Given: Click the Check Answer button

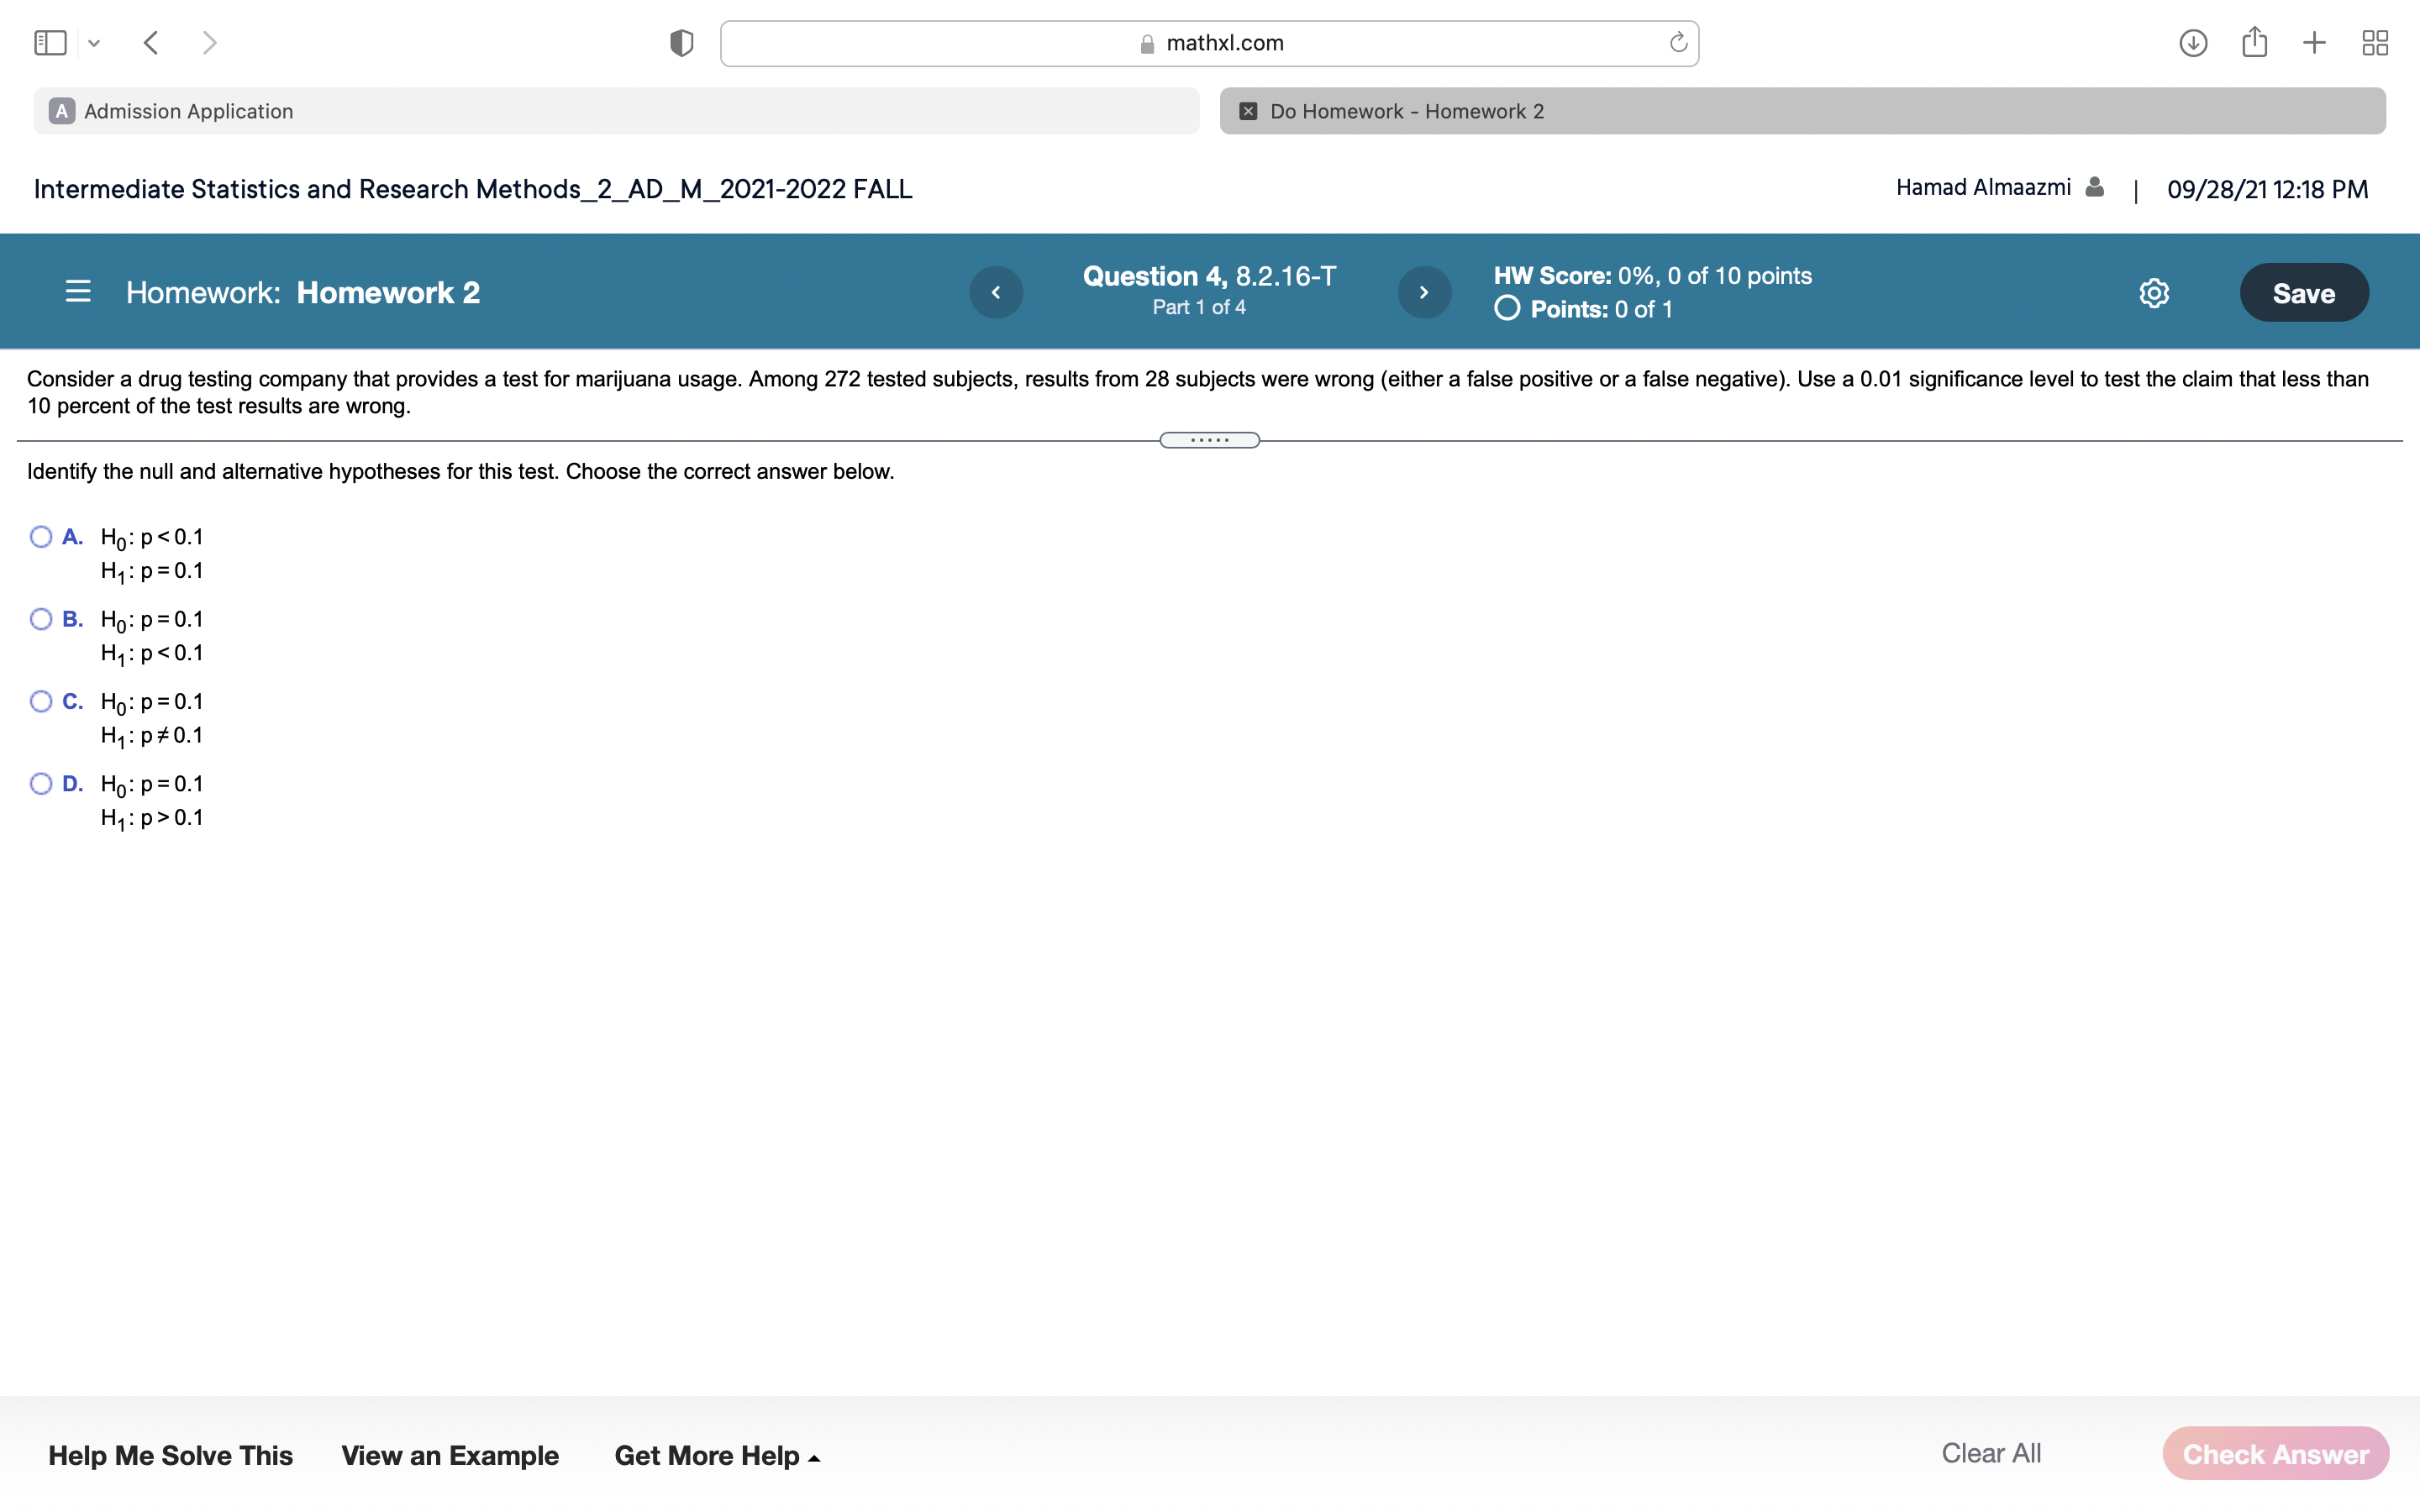Looking at the screenshot, I should [2275, 1453].
